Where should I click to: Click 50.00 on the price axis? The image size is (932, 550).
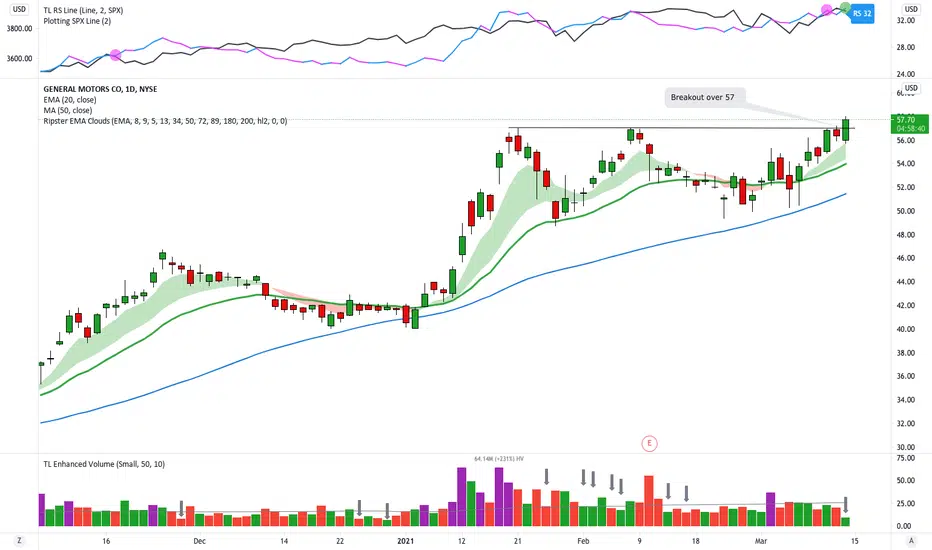pos(906,211)
